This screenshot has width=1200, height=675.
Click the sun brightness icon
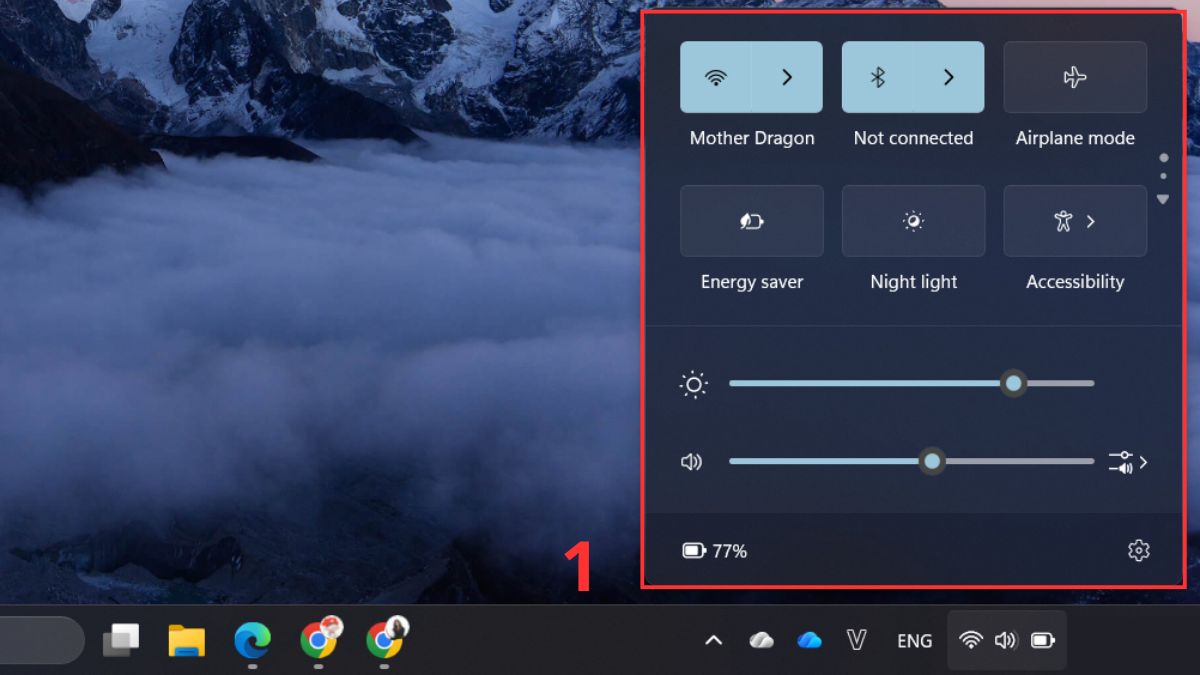coord(693,384)
